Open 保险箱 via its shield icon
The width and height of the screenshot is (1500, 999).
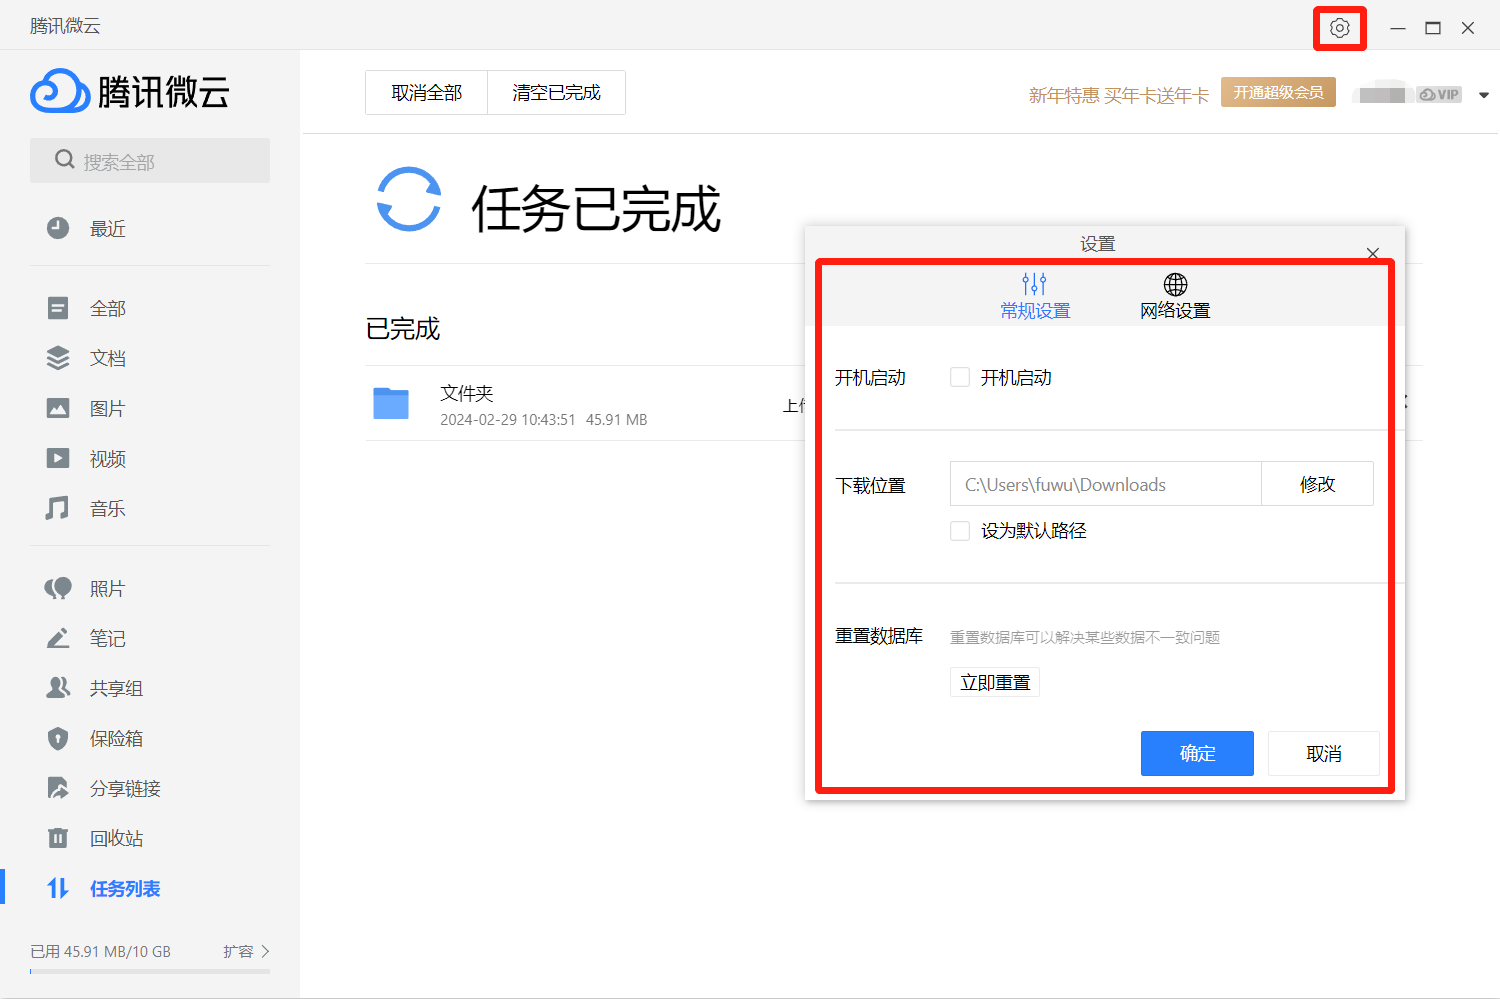click(x=58, y=738)
